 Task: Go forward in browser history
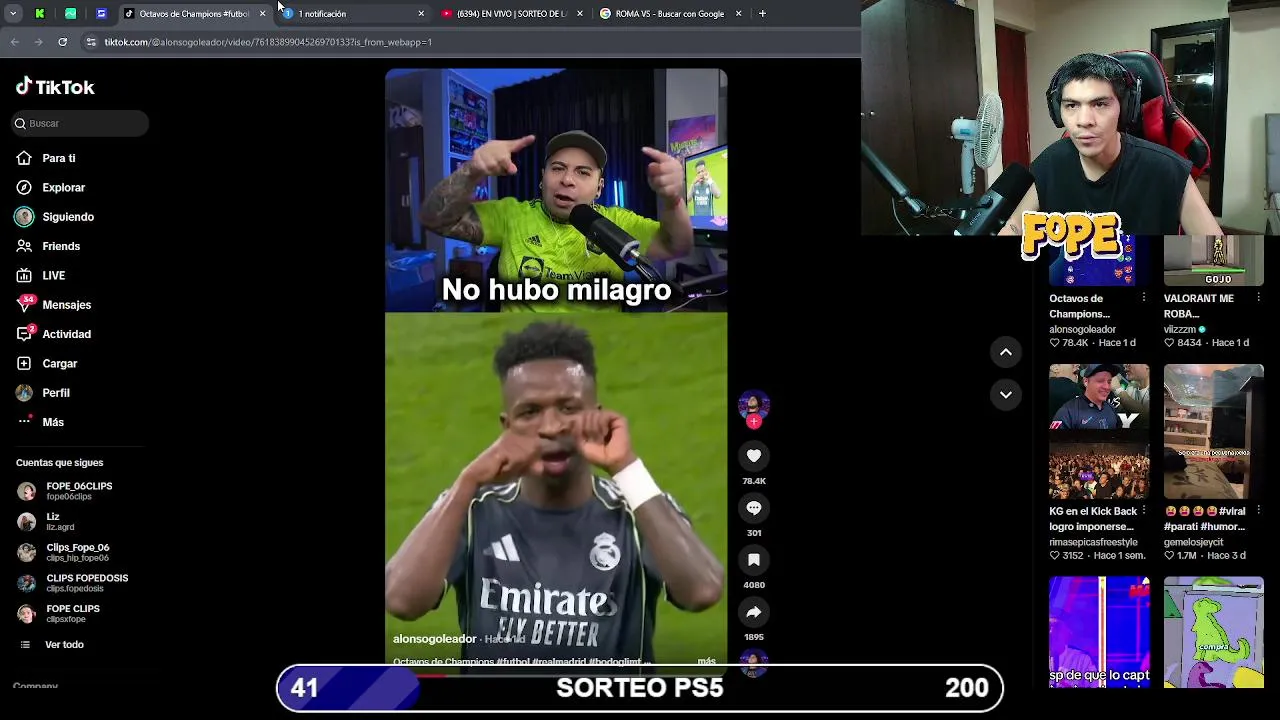[38, 42]
